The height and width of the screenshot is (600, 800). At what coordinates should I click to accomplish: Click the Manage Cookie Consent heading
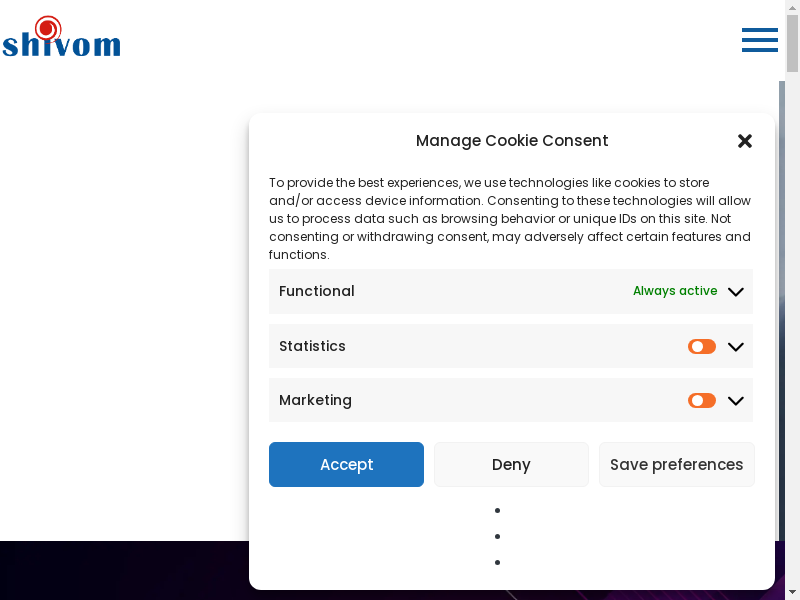(512, 141)
